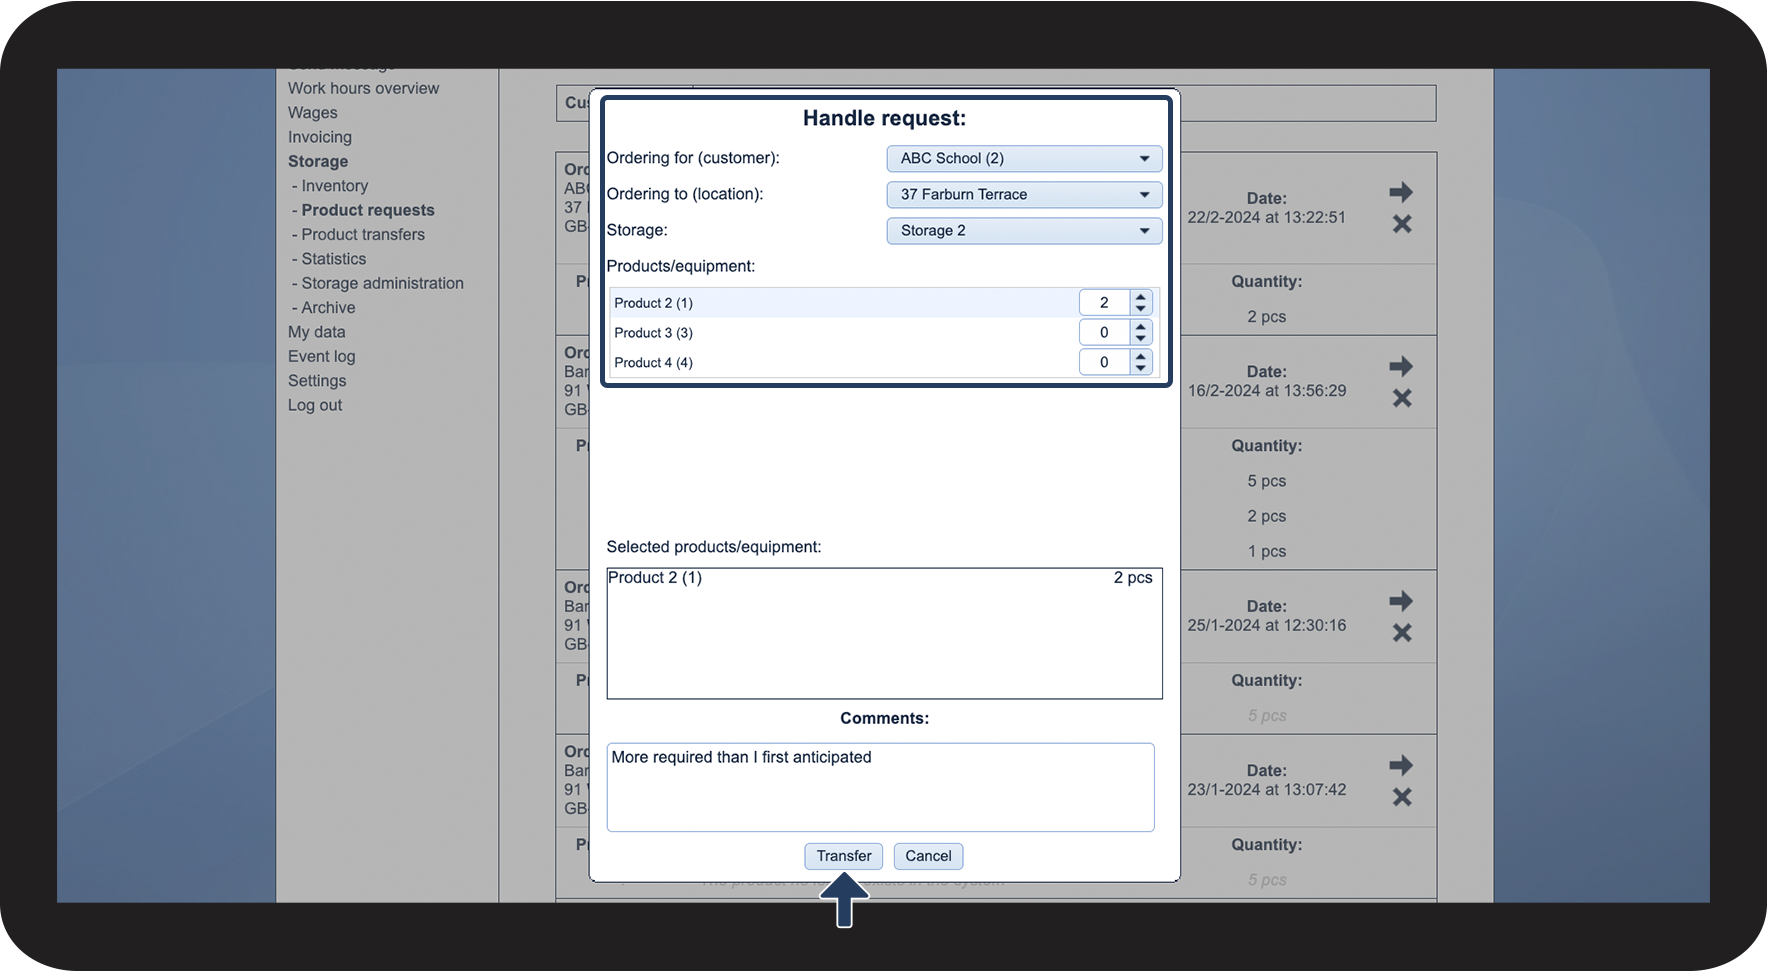Click the Comments text area
The width and height of the screenshot is (1767, 971).
[880, 787]
